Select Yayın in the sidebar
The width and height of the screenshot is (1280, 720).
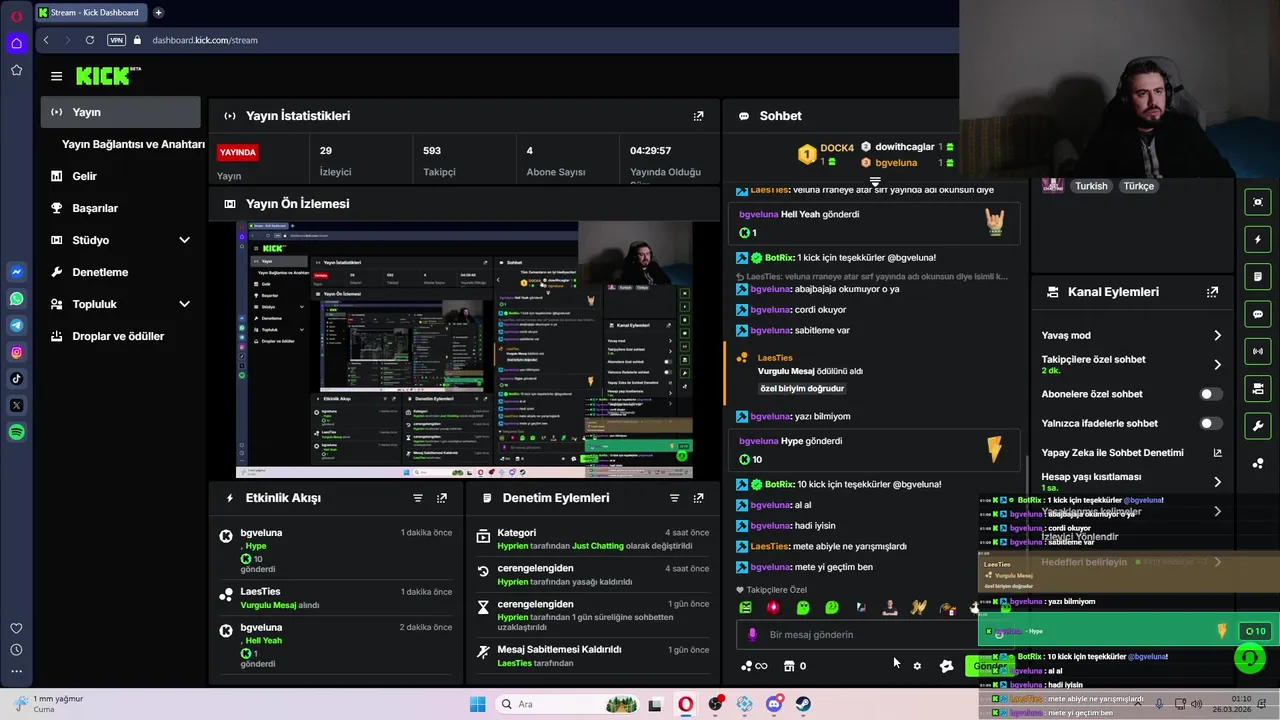[x=121, y=112]
